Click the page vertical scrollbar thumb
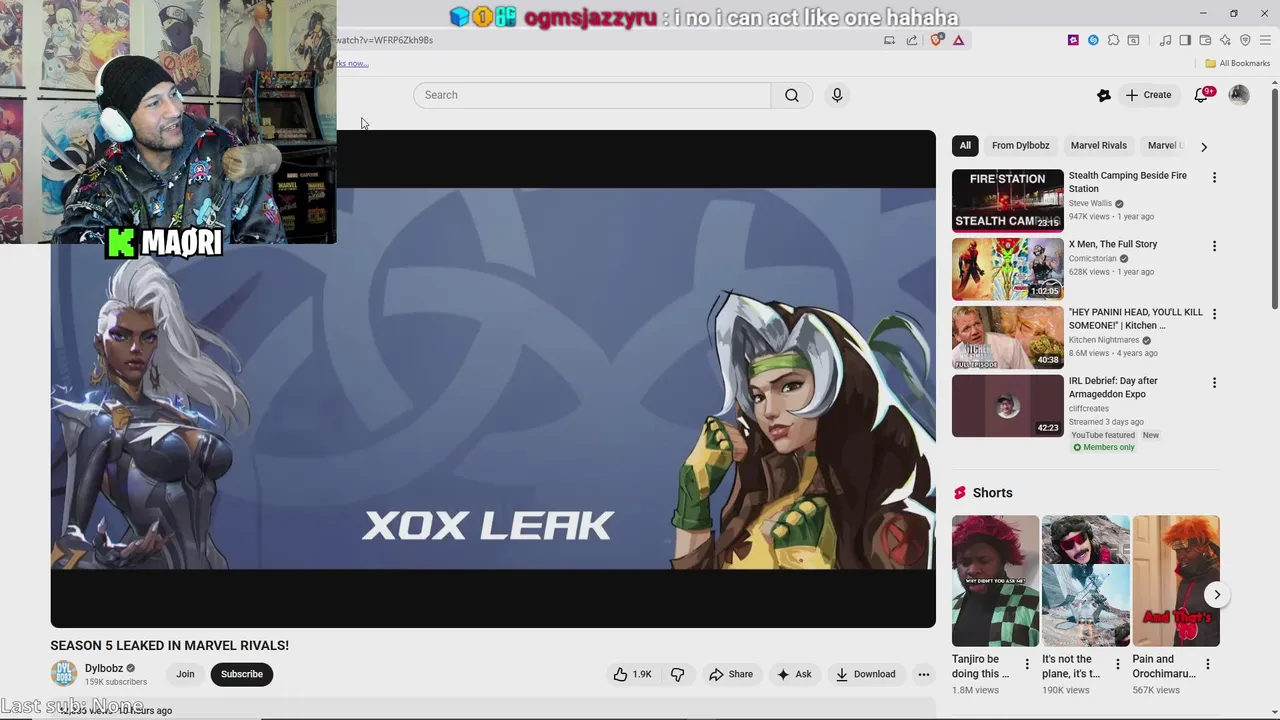Image resolution: width=1280 pixels, height=720 pixels. pyautogui.click(x=1274, y=200)
